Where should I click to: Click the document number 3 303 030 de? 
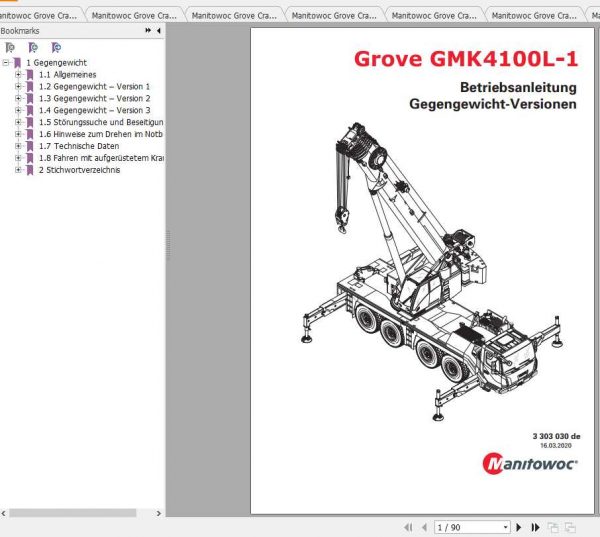point(556,436)
